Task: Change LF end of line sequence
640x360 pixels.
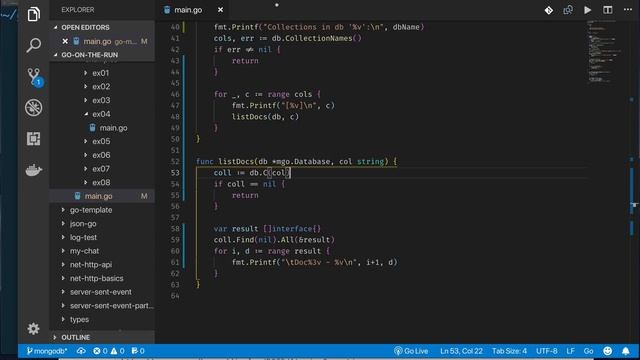Action: point(570,351)
